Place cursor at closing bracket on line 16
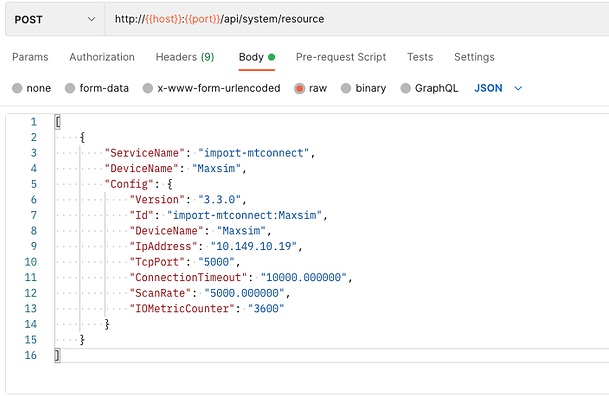The height and width of the screenshot is (396, 609). 57,355
